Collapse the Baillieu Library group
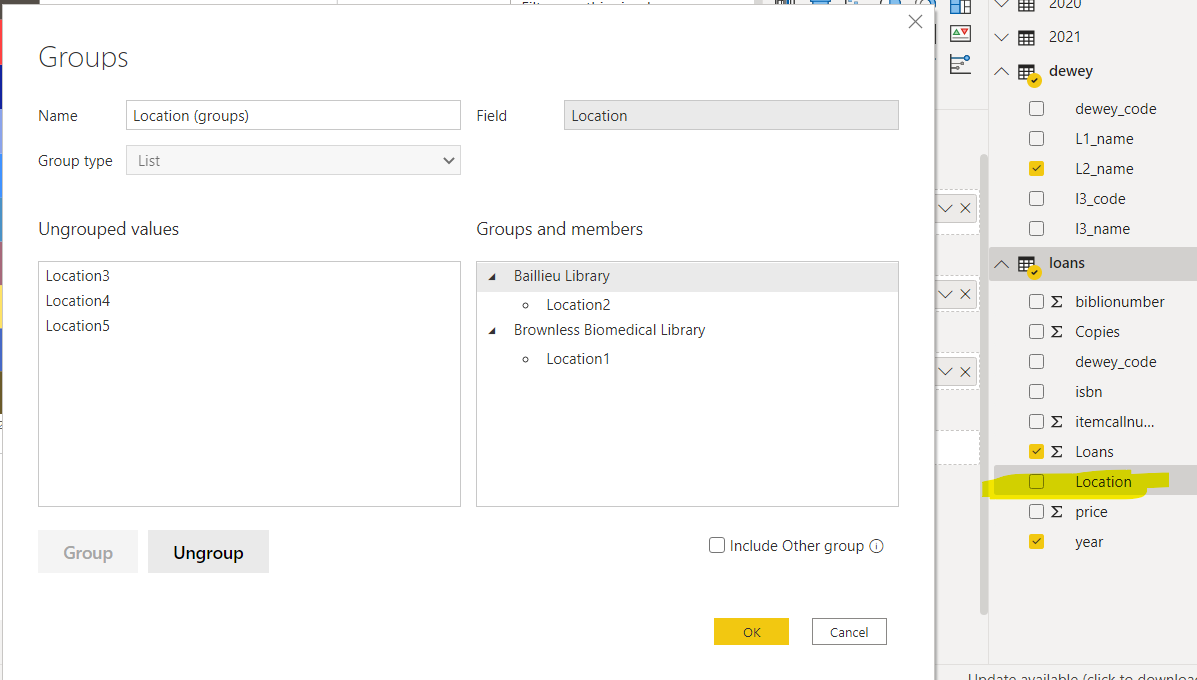This screenshot has height=680, width=1197. (491, 276)
